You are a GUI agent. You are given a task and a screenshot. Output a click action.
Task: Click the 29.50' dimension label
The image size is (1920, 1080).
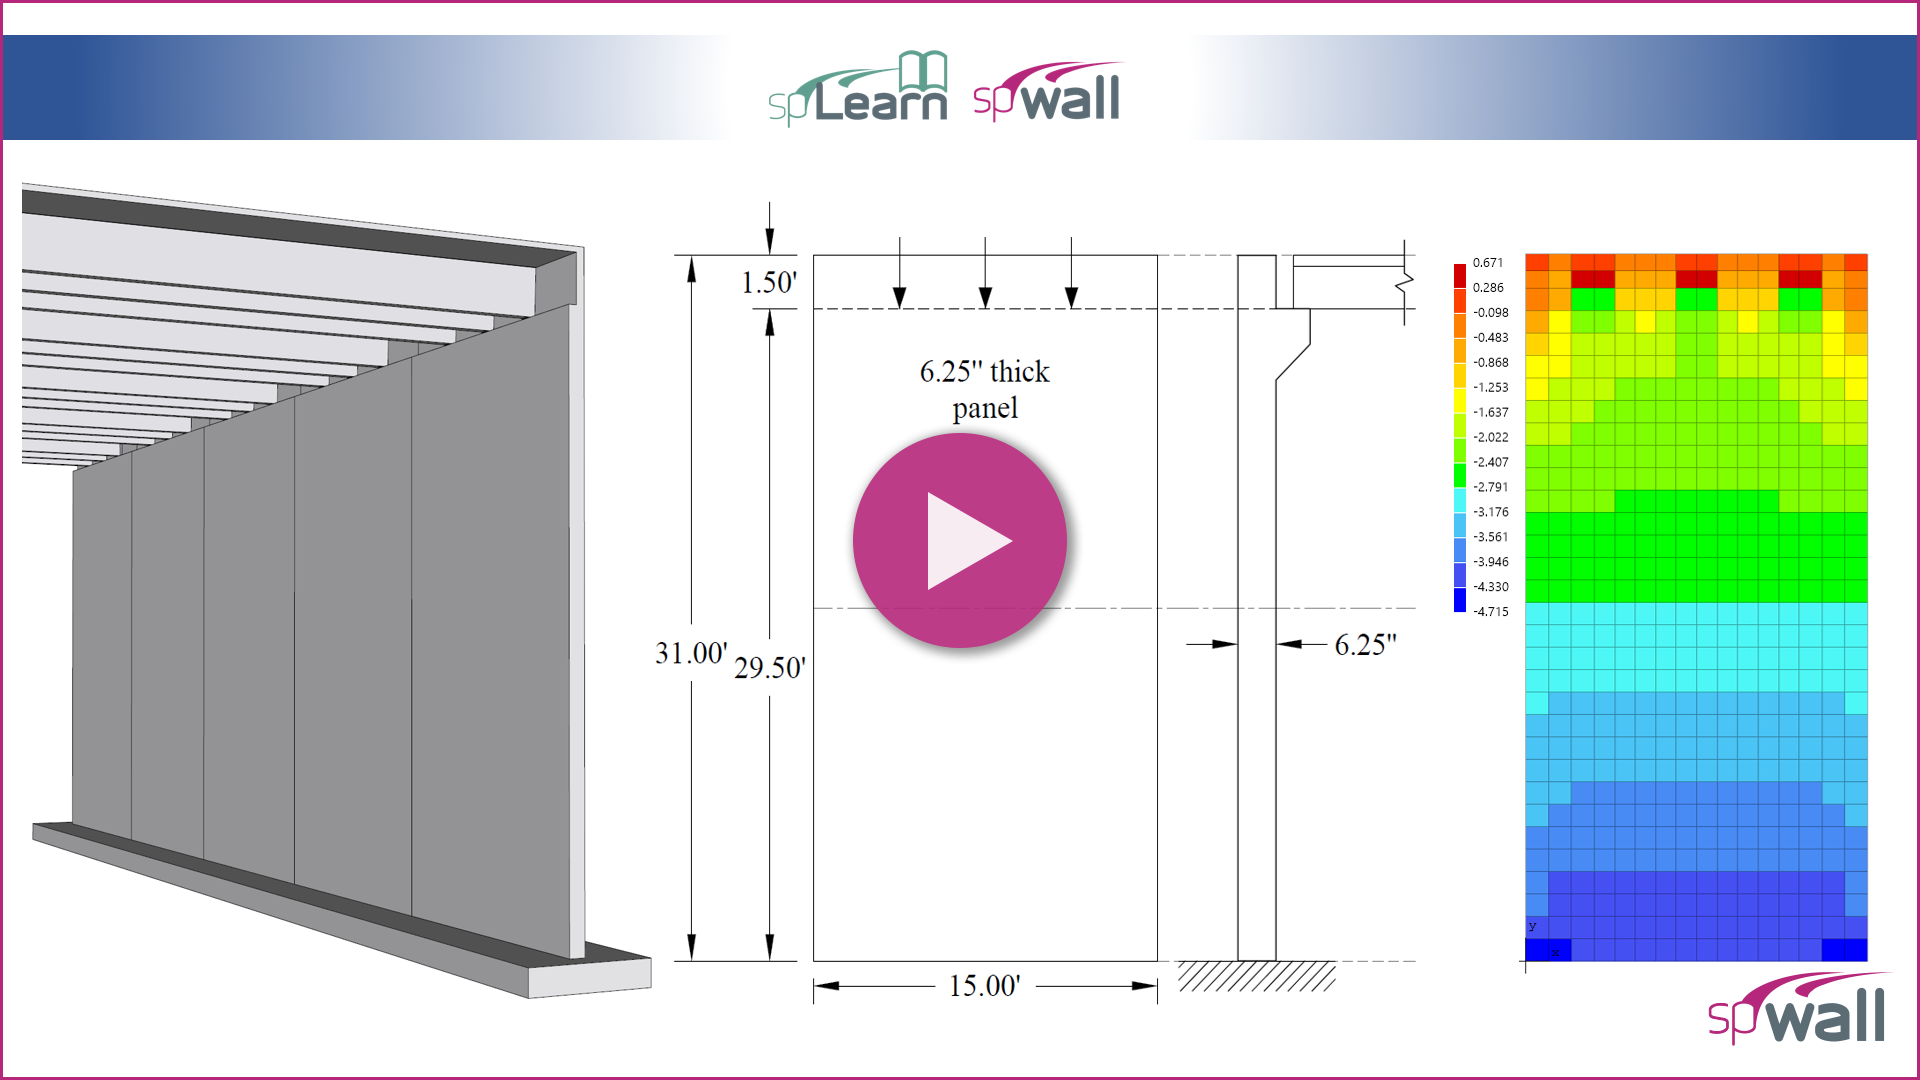click(x=769, y=668)
